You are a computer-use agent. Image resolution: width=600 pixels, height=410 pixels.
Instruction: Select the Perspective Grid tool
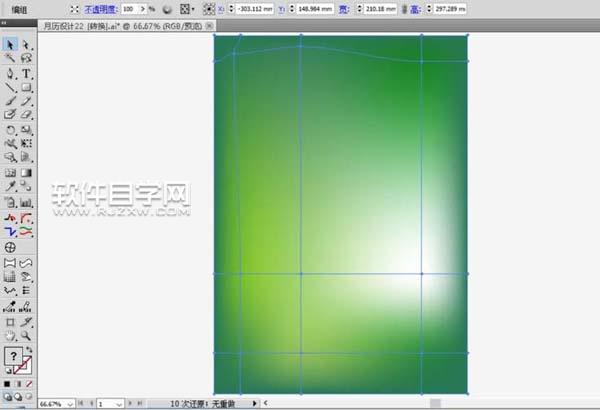tap(26, 157)
